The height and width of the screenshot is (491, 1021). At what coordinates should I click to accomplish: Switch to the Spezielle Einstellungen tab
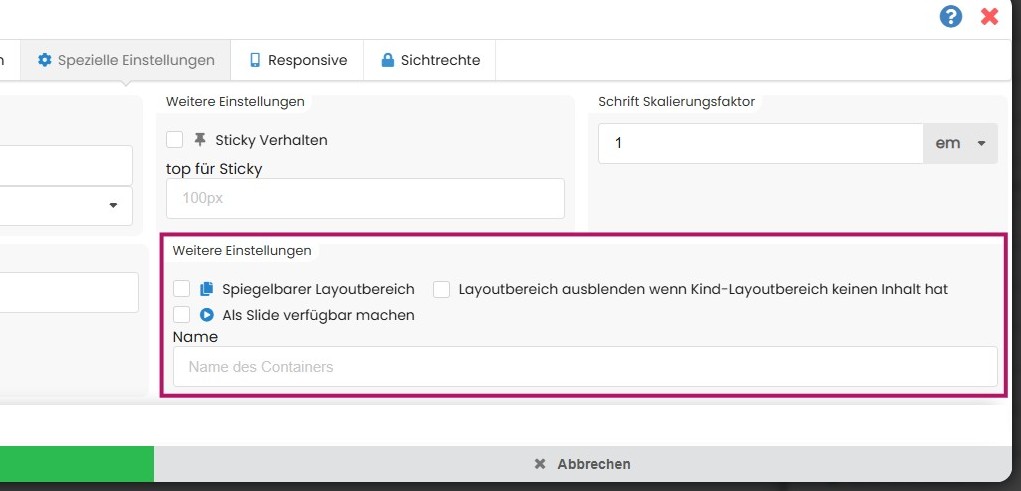click(x=126, y=60)
